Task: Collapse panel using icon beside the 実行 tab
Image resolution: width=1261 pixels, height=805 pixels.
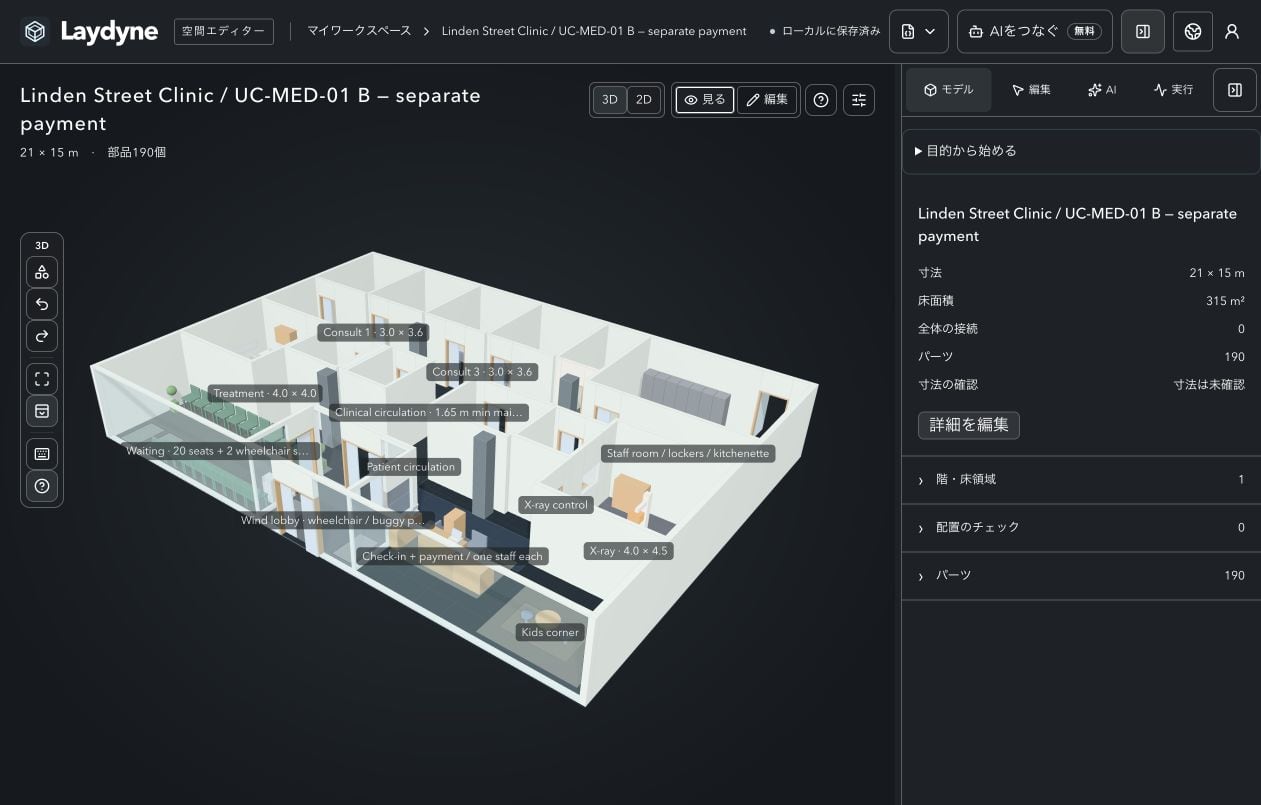Action: 1235,90
